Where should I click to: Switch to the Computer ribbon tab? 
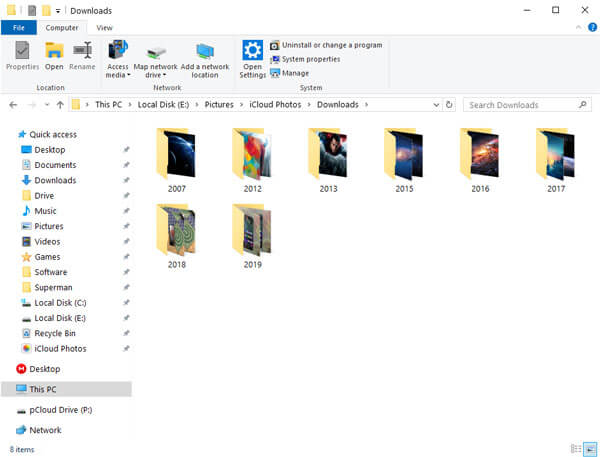click(x=62, y=28)
